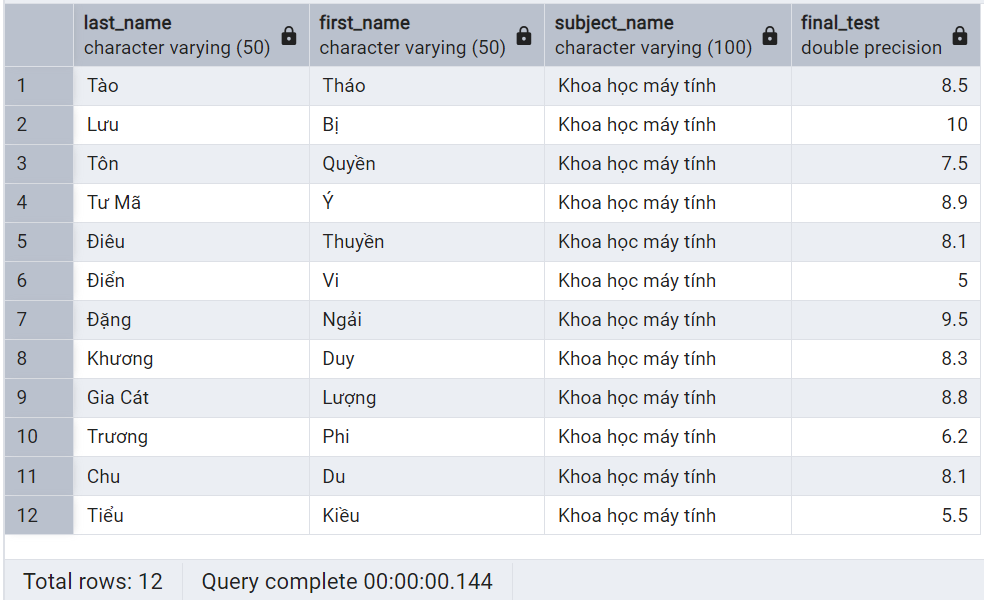Click the select-all corner cell
Screen dimensions: 984x600
(38, 35)
